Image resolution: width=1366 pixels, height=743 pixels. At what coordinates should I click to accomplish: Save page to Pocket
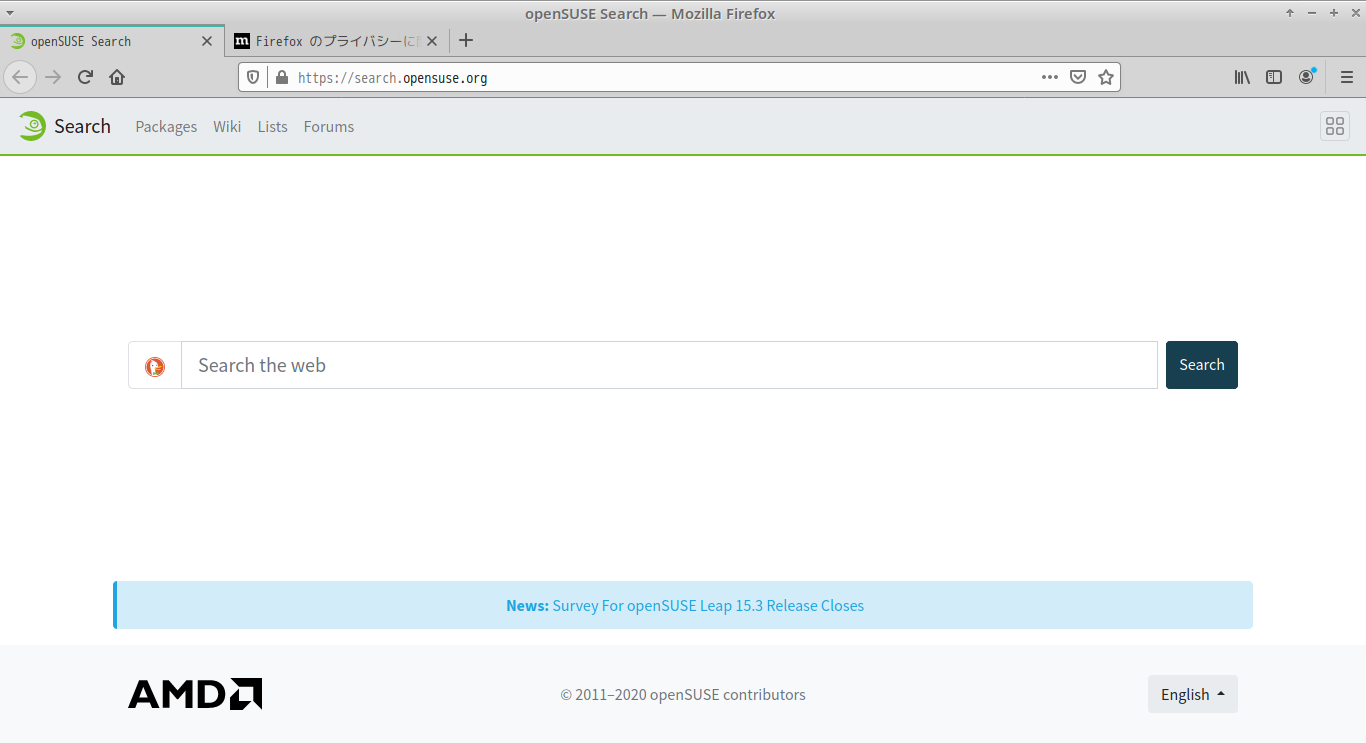pos(1078,77)
